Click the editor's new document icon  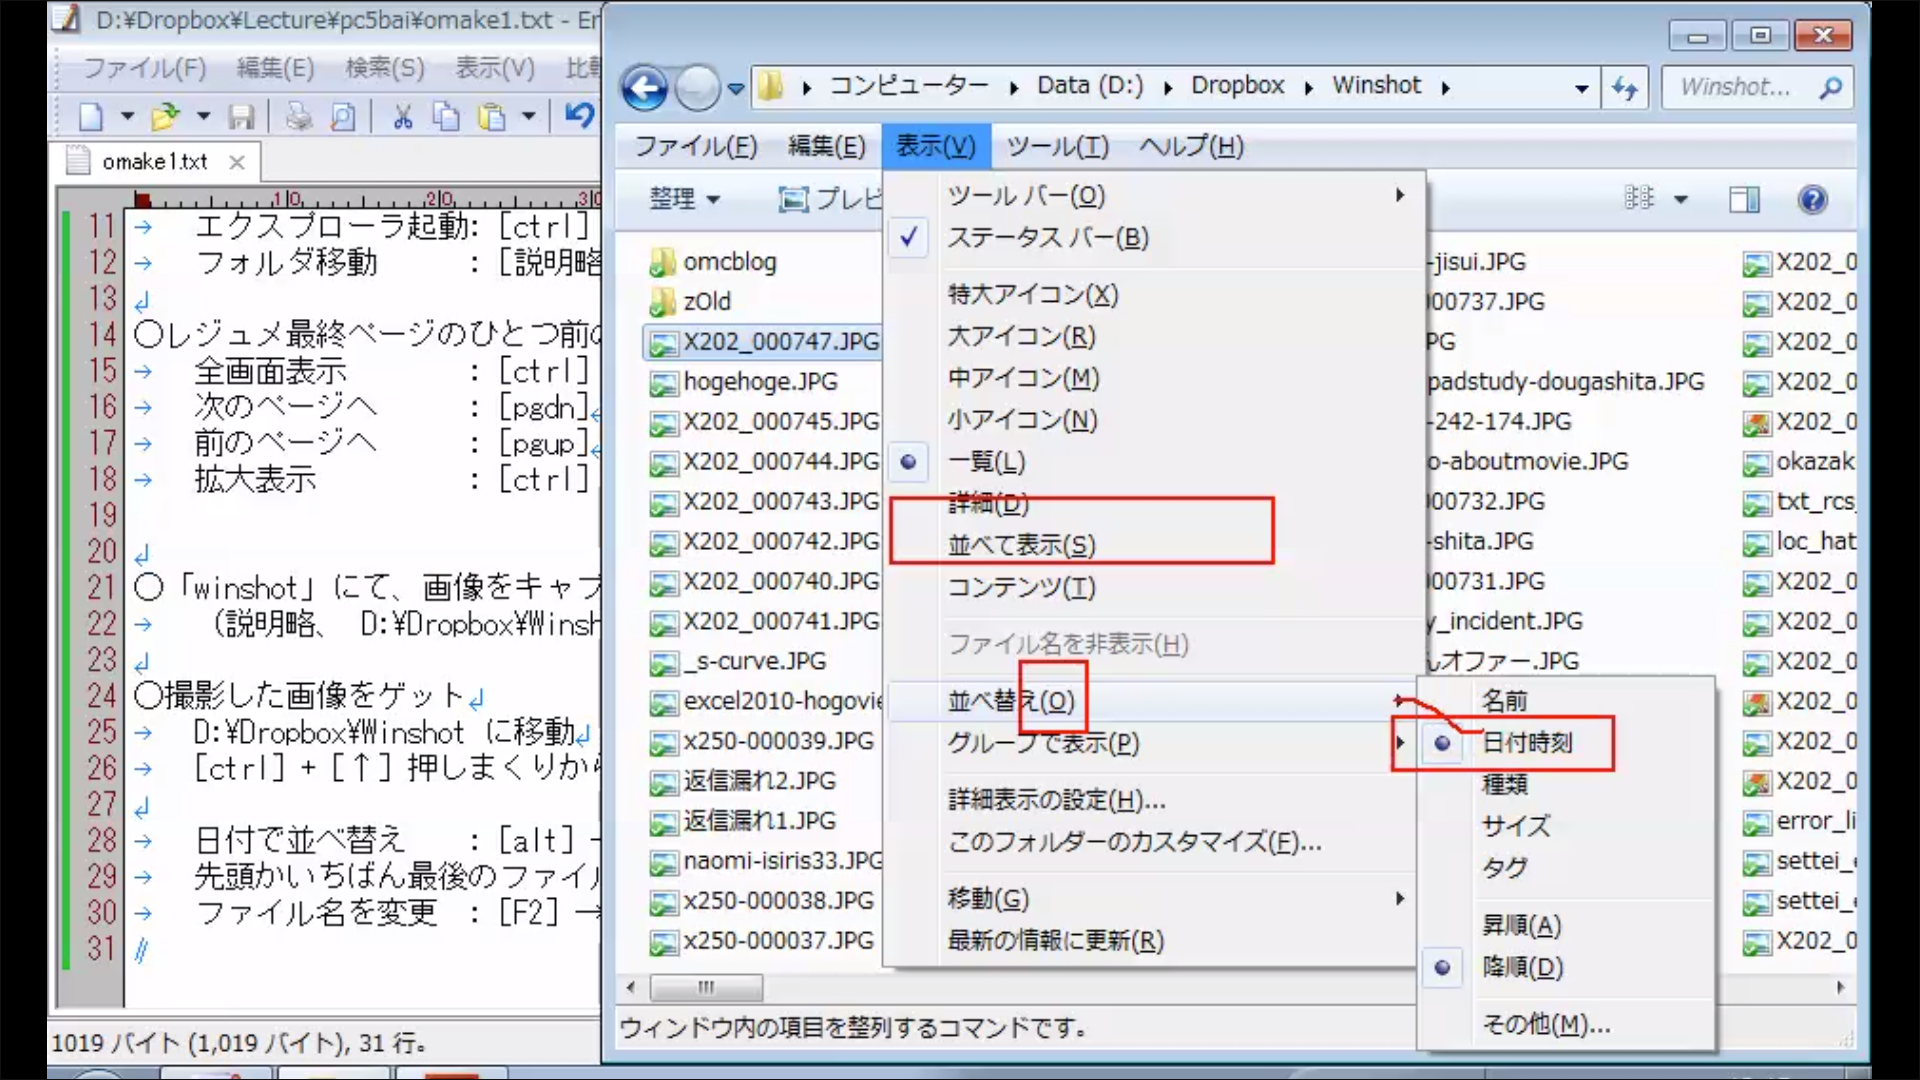[91, 117]
